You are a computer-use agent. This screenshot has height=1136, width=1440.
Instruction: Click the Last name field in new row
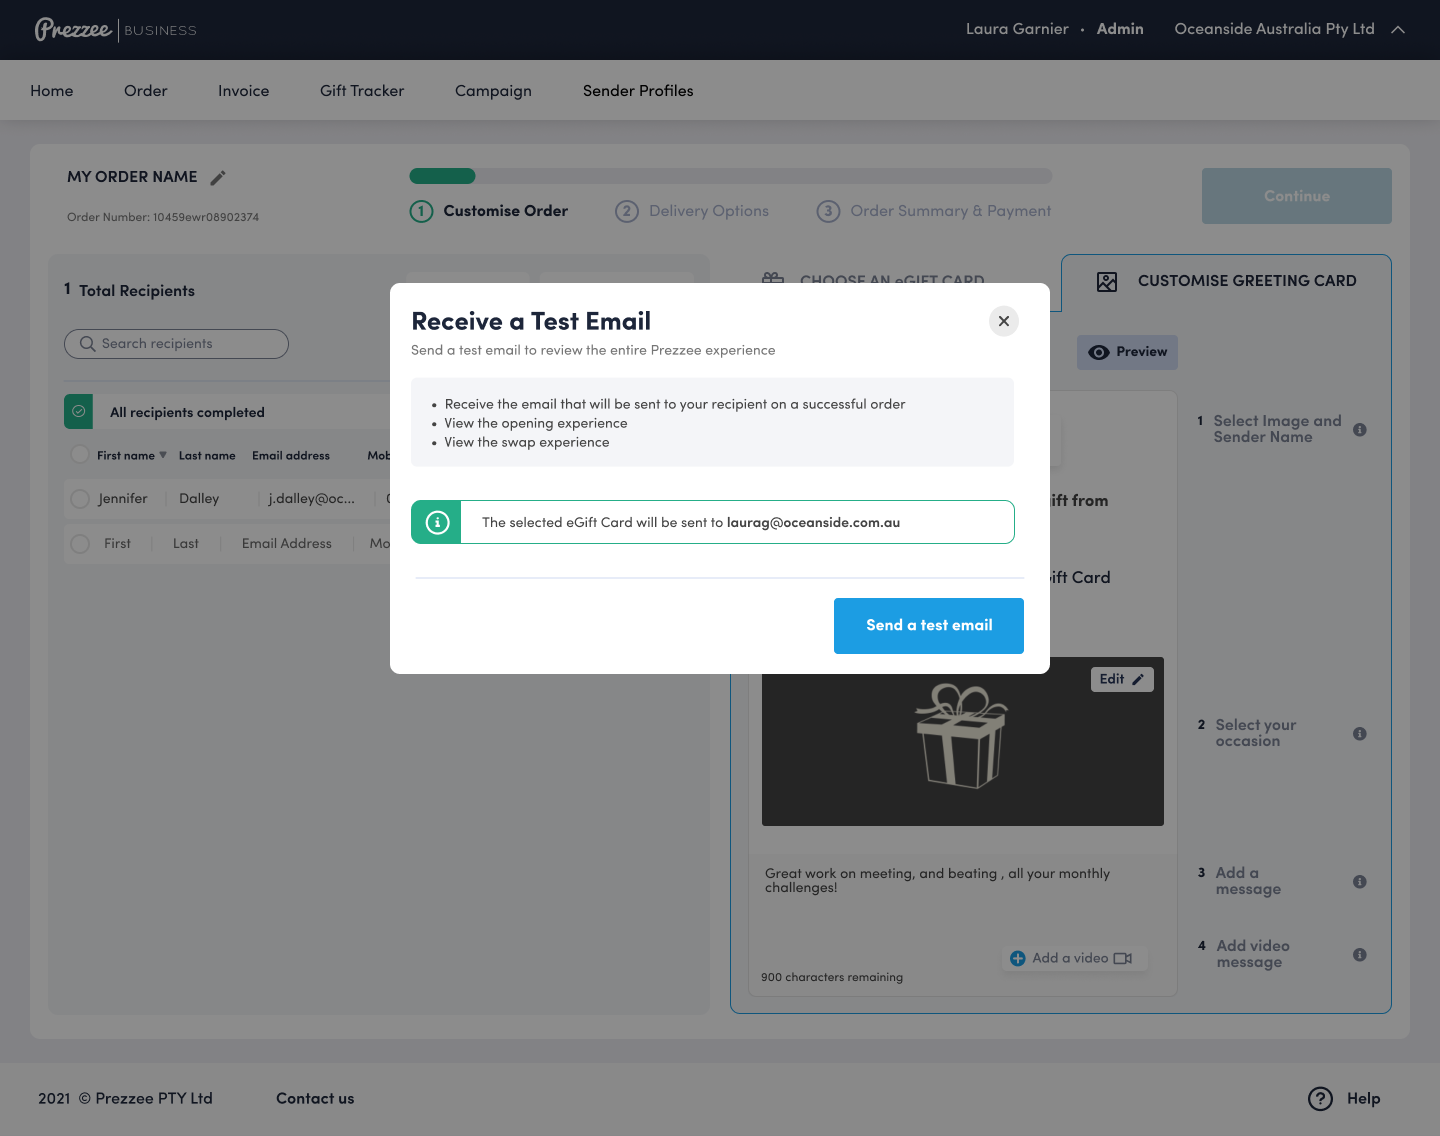(186, 544)
